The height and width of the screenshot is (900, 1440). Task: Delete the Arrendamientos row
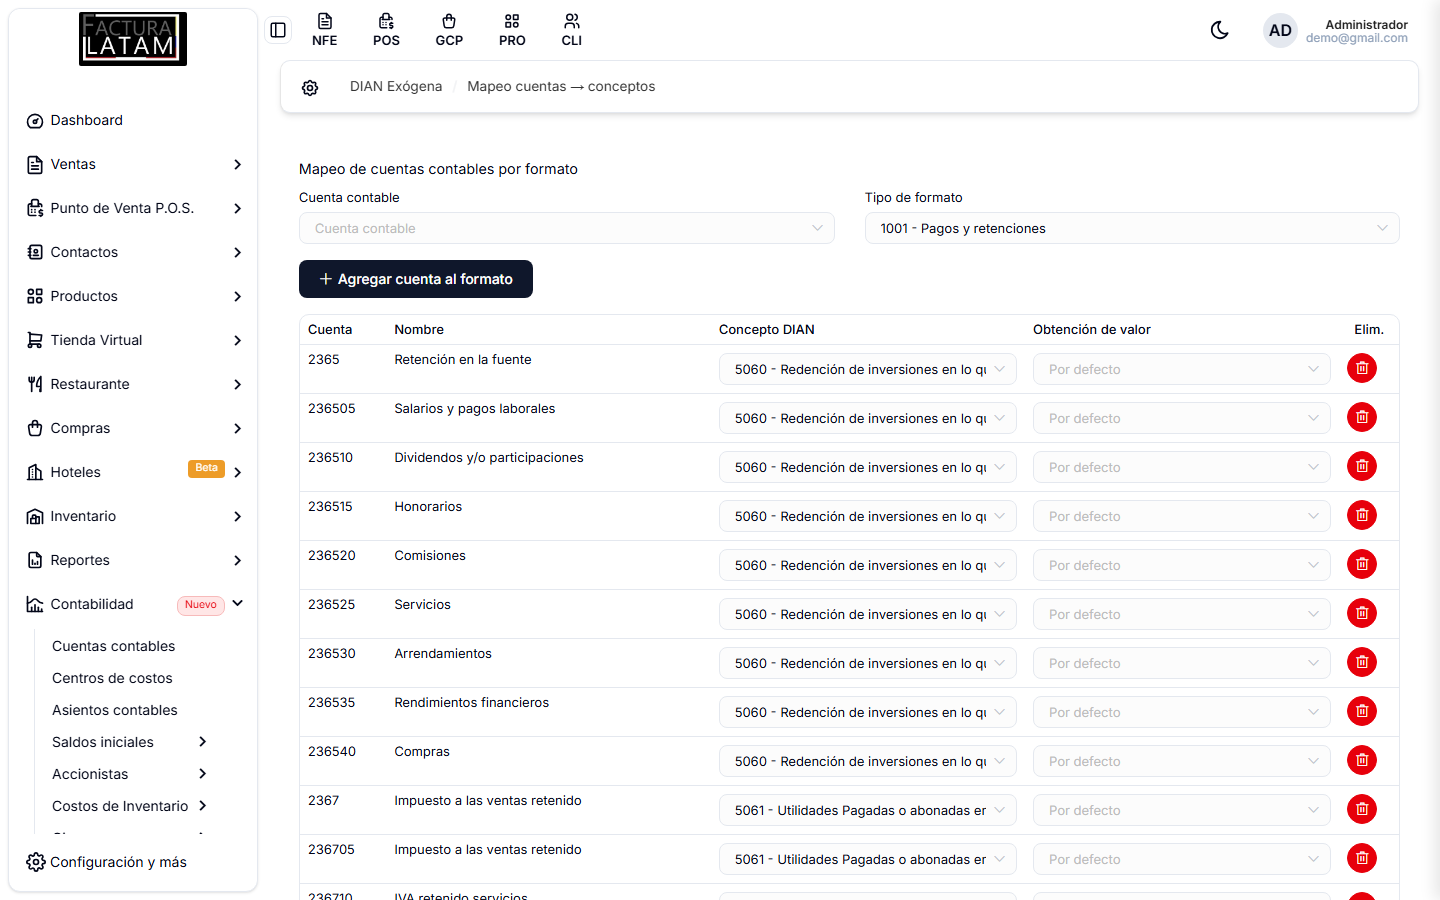(x=1362, y=662)
